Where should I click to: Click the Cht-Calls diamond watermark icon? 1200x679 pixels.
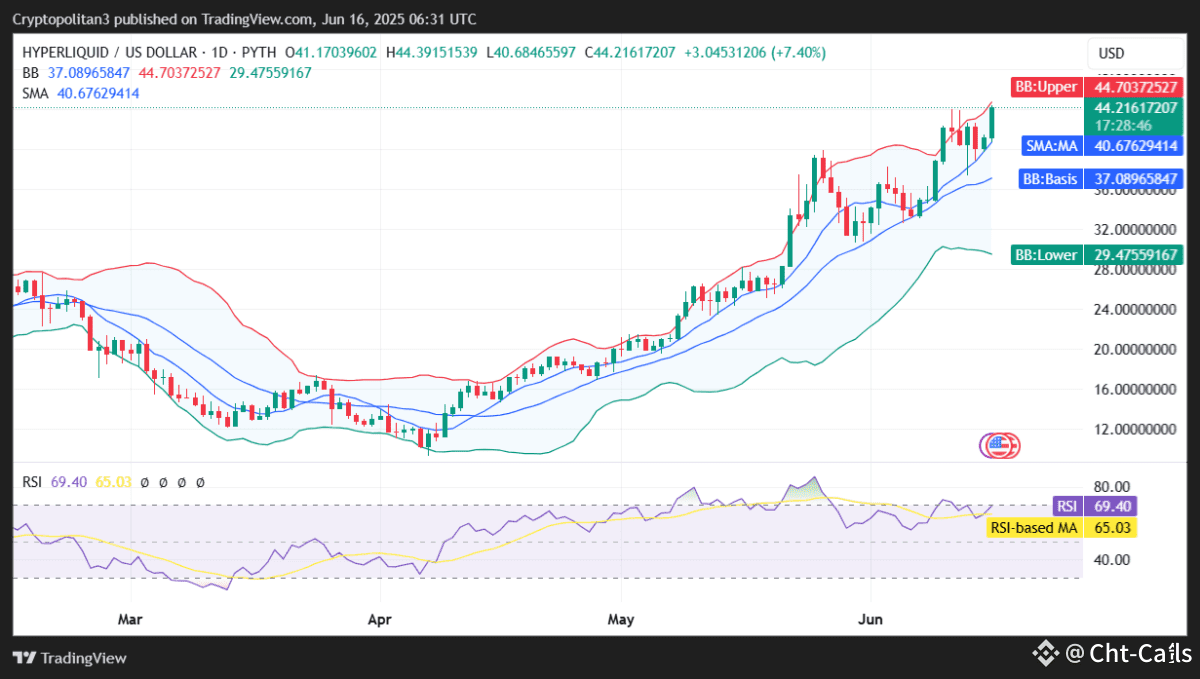(1044, 655)
